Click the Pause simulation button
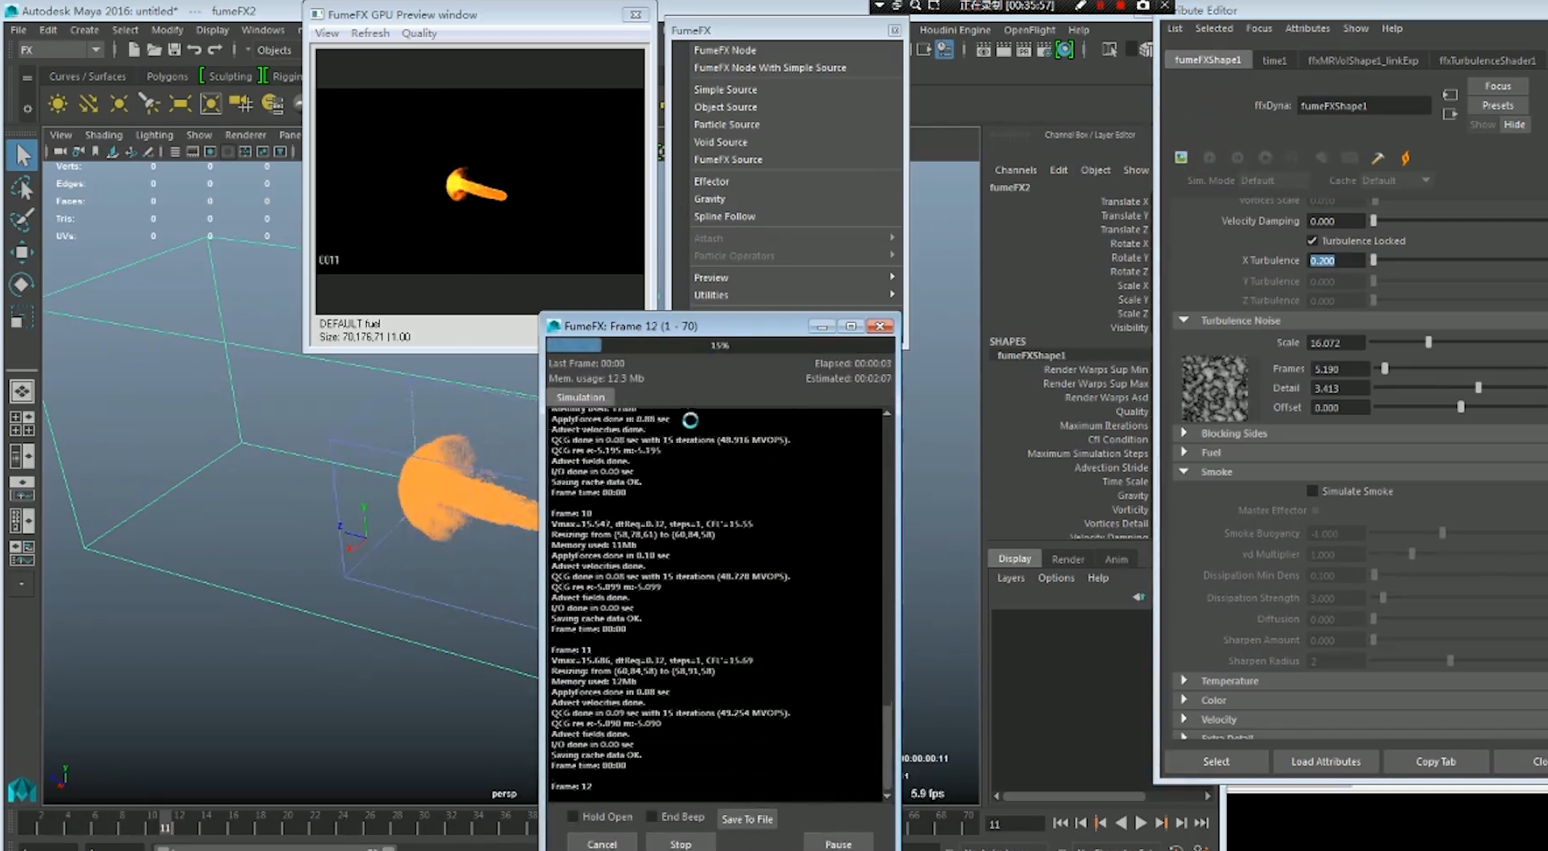Screen dimensions: 1548x851 pos(838,844)
